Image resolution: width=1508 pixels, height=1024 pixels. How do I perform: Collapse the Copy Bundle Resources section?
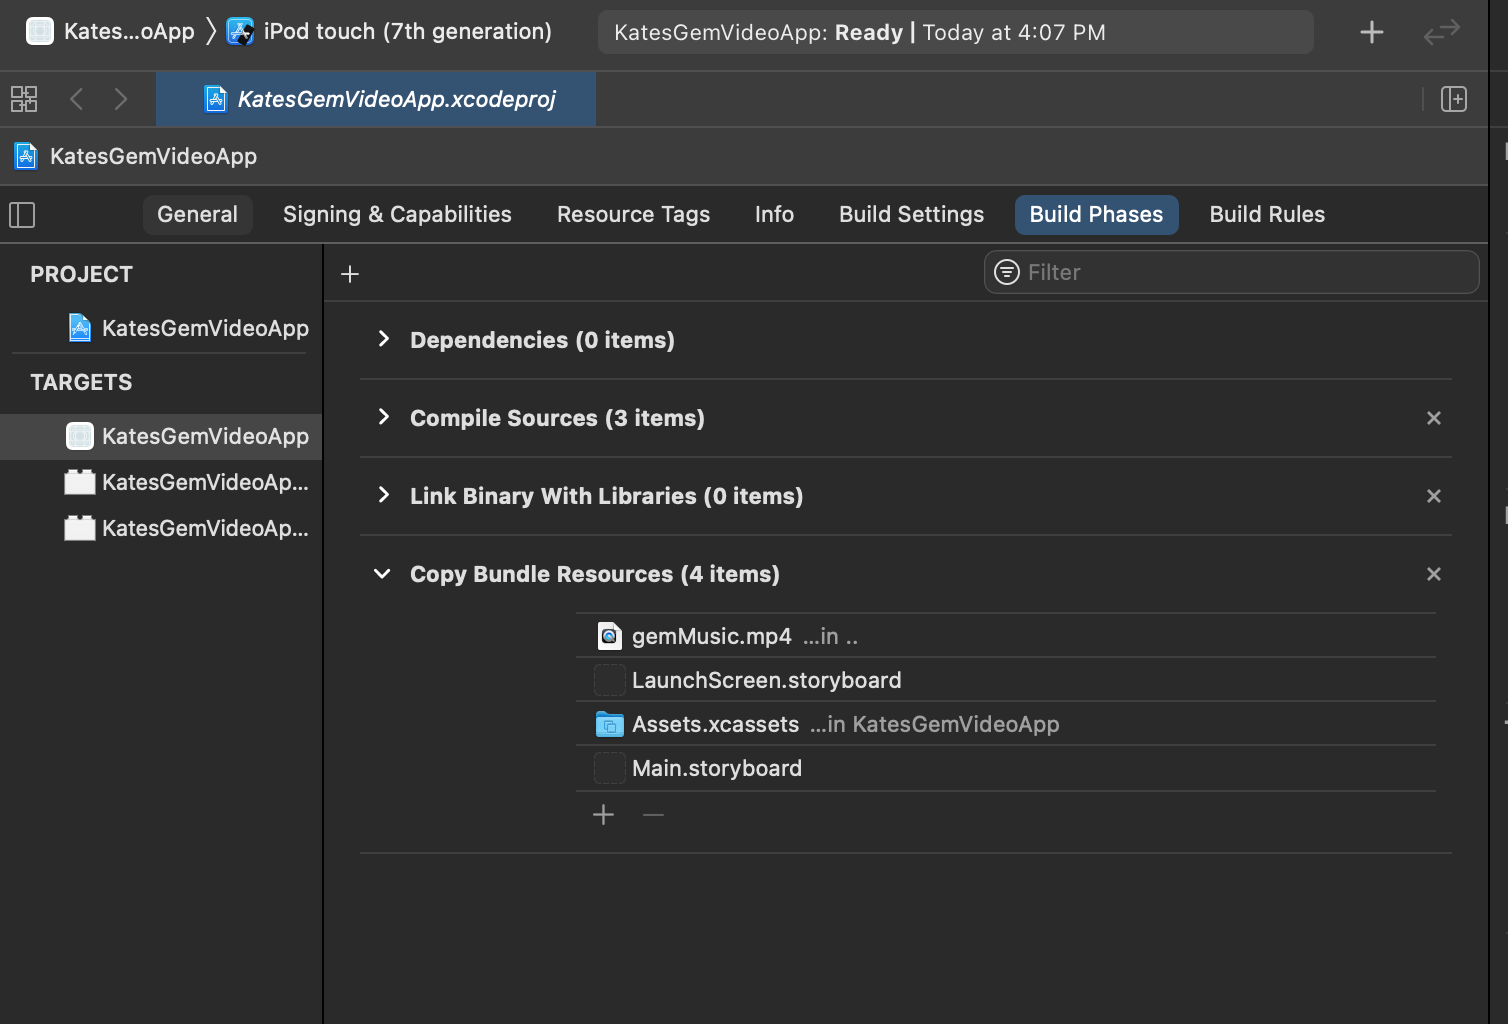(382, 574)
